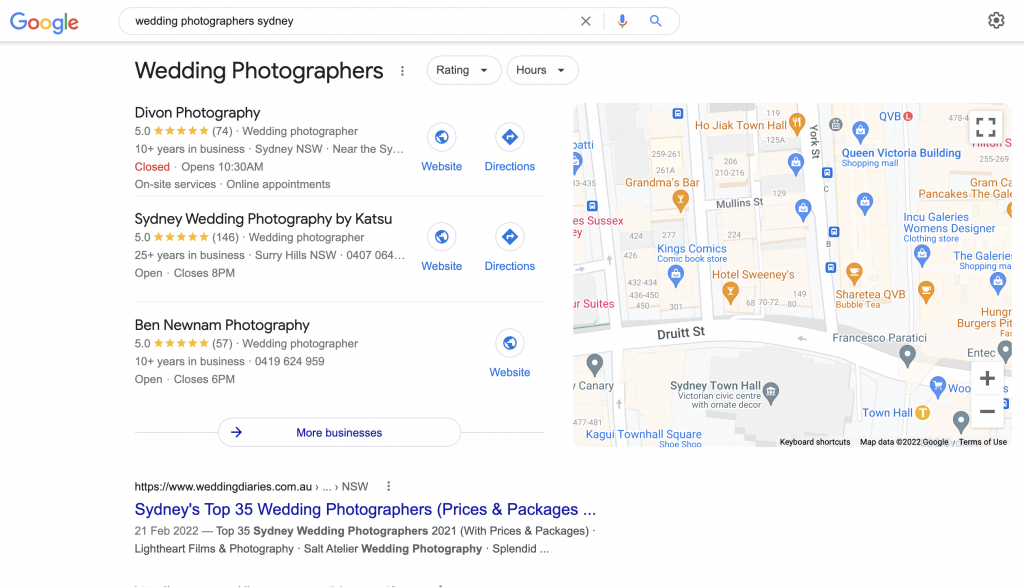Zoom out on the map

pos(987,411)
